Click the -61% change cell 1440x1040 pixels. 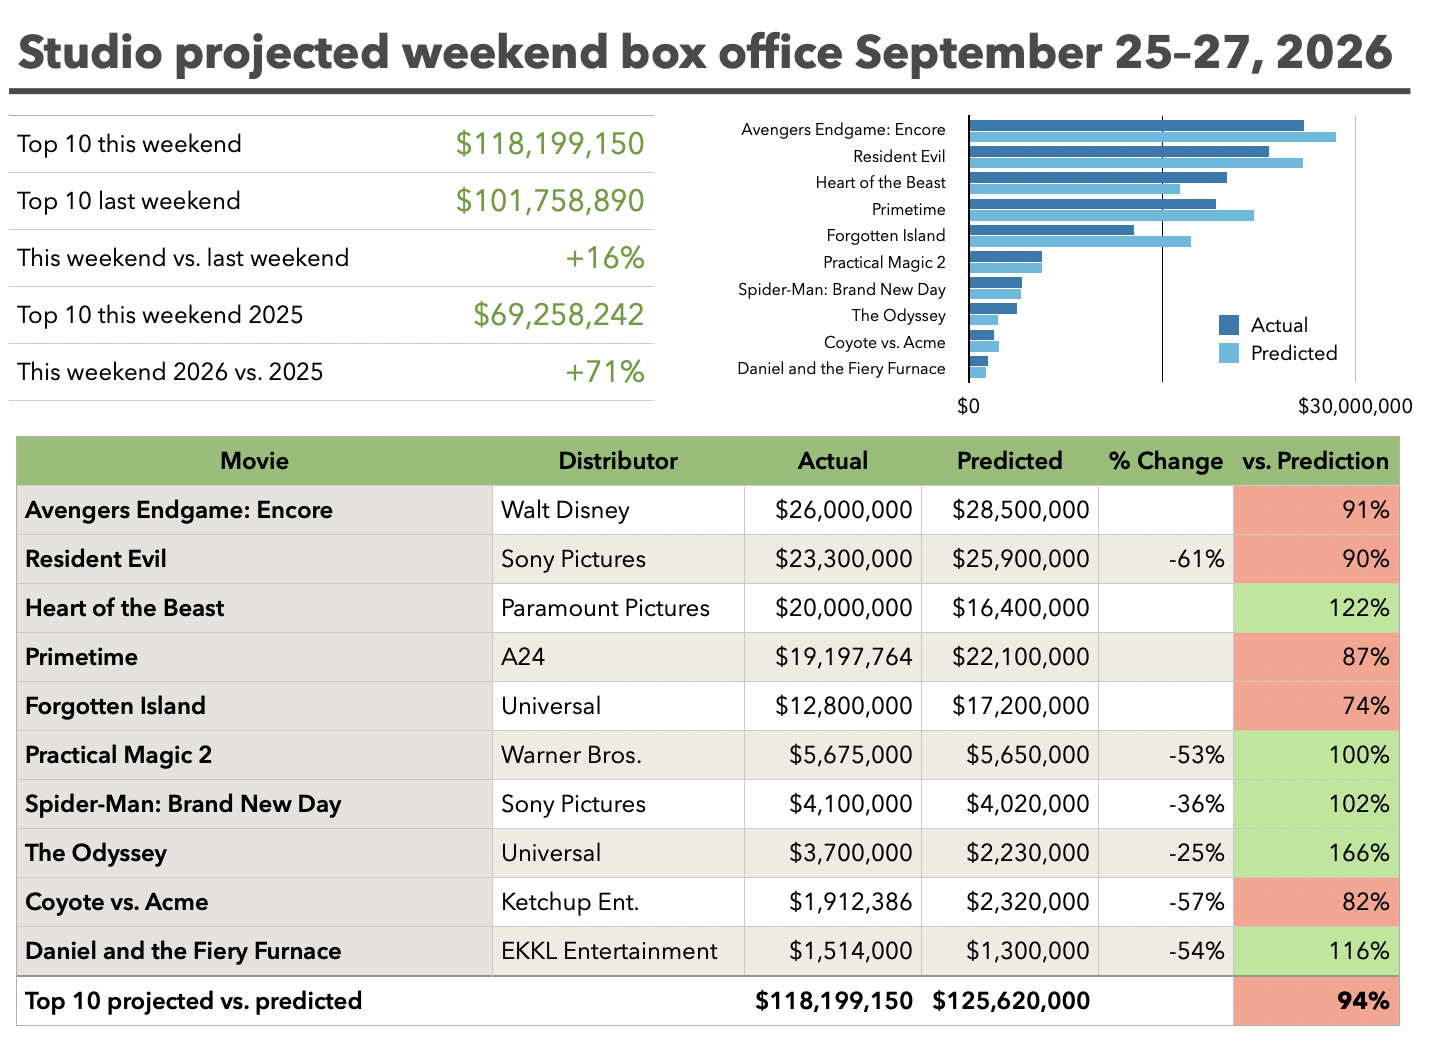(x=1166, y=559)
